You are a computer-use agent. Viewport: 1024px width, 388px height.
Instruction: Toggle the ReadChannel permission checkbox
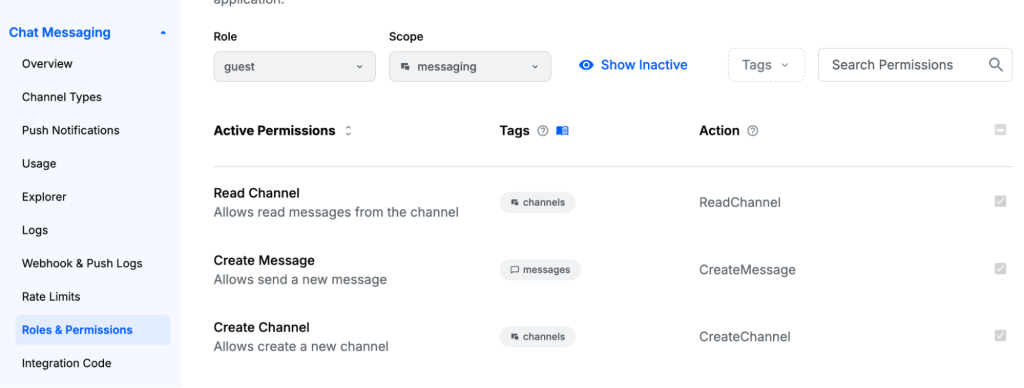[1000, 201]
